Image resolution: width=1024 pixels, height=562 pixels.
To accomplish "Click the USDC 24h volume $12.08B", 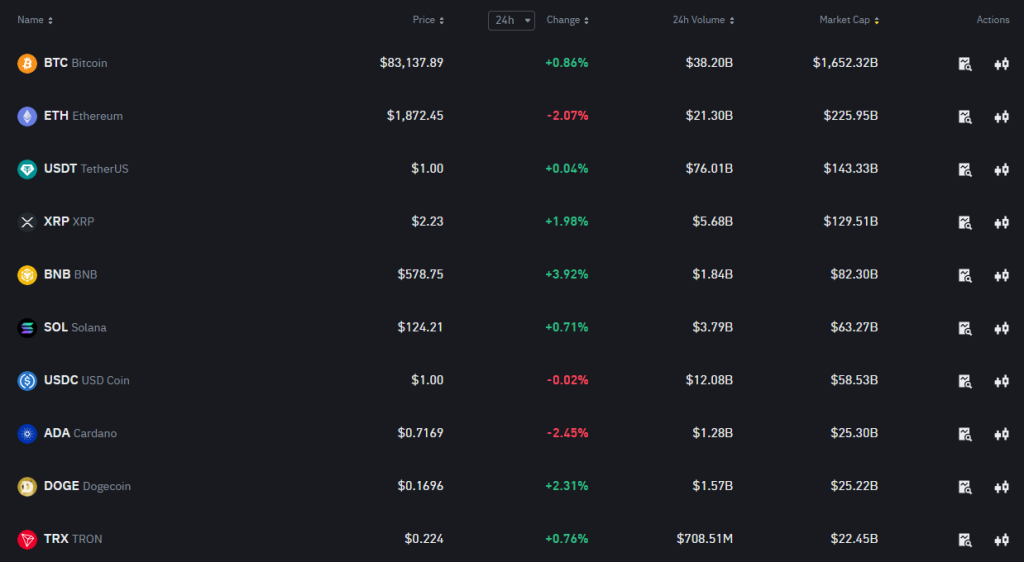I will click(709, 381).
